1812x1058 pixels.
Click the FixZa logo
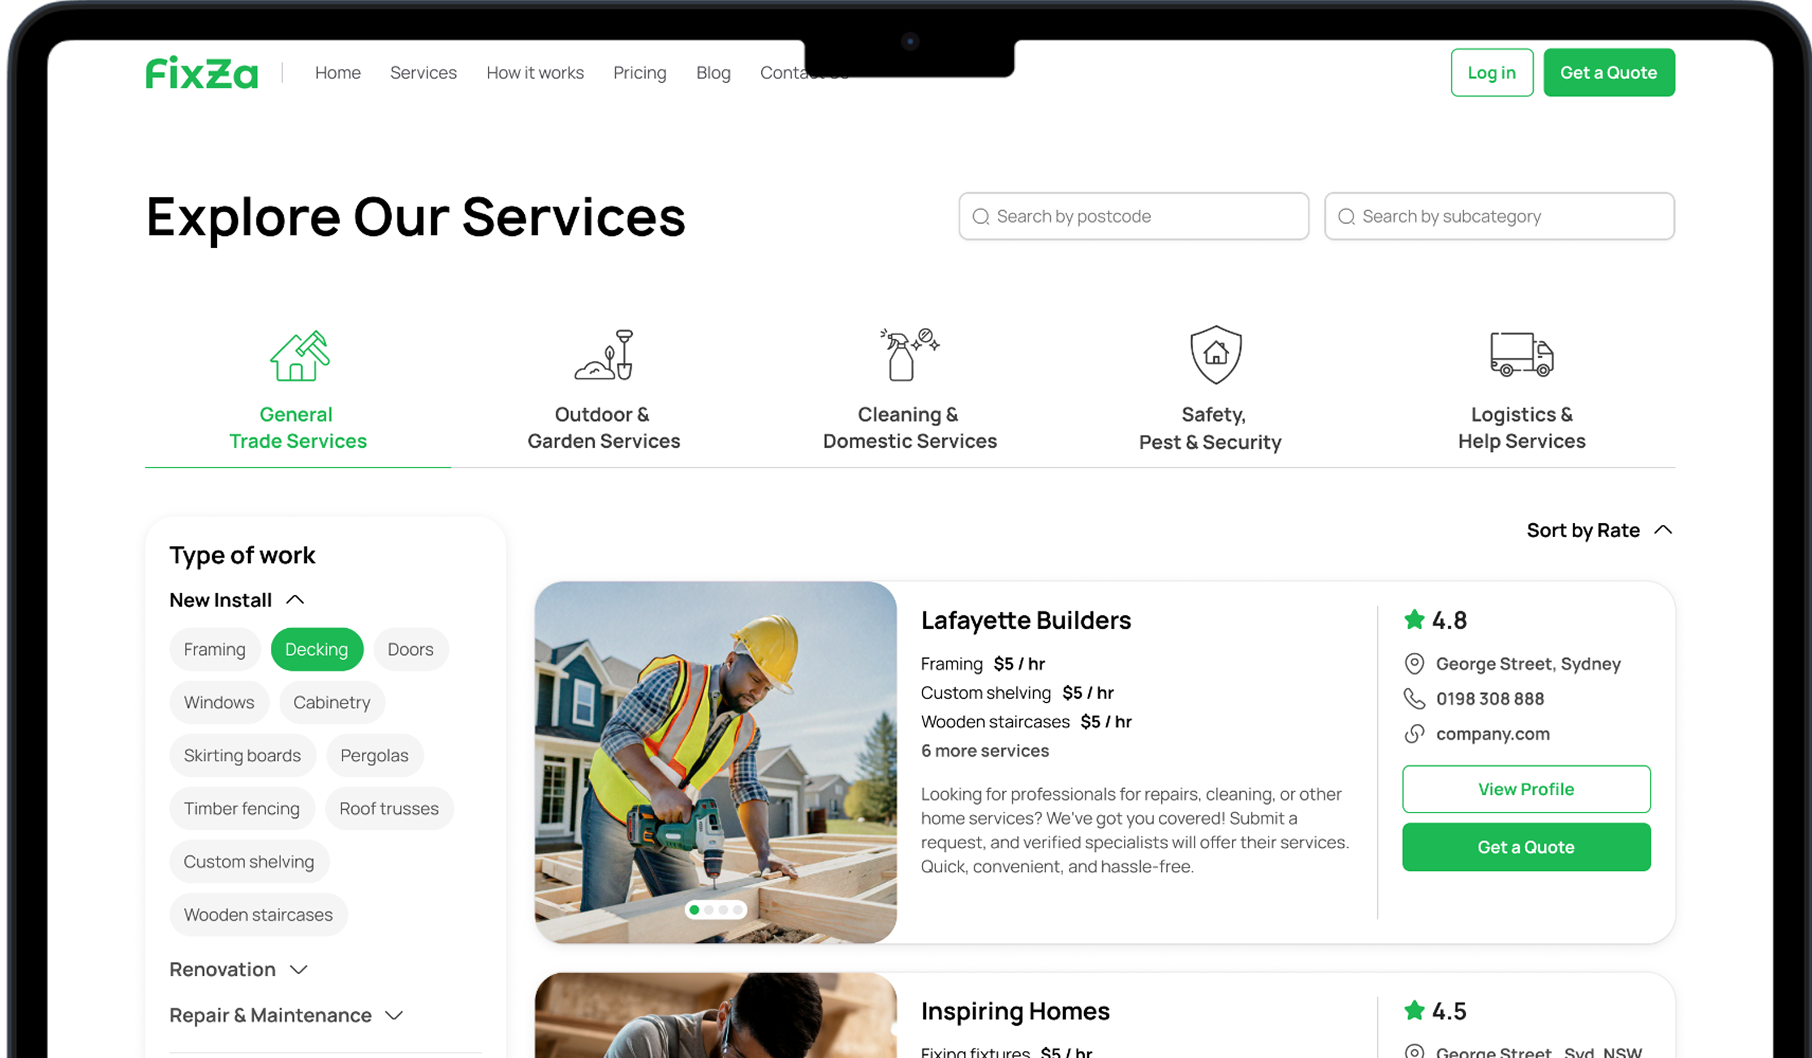[x=201, y=73]
